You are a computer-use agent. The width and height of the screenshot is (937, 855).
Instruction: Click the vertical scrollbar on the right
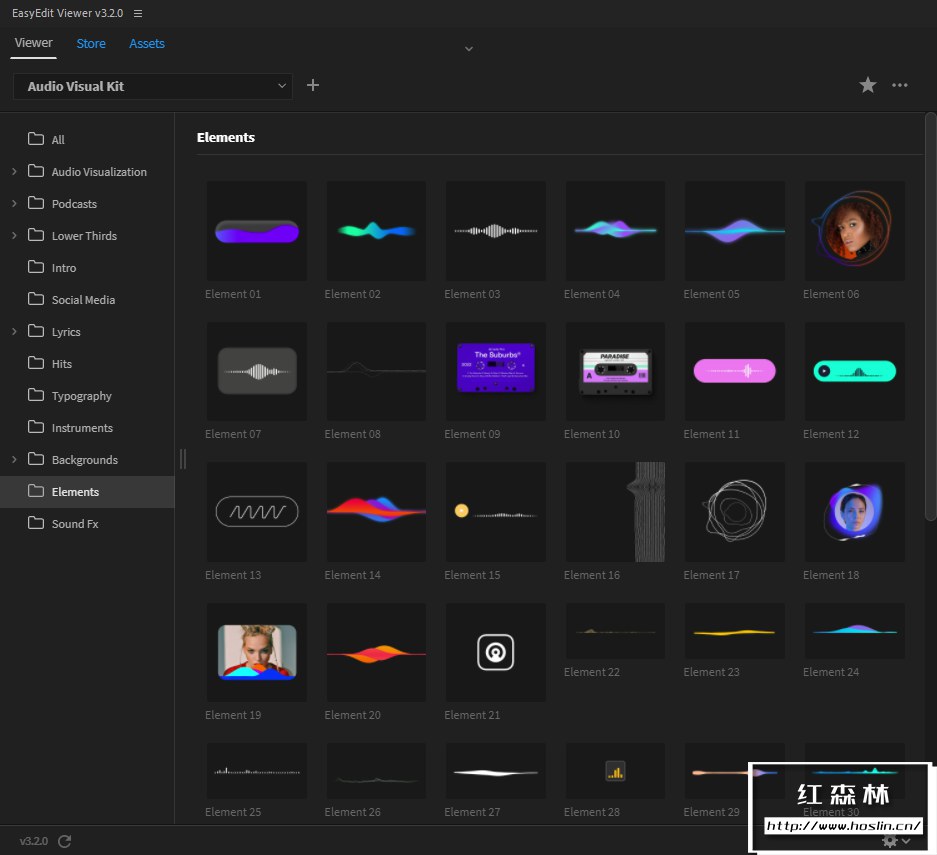pos(930,317)
